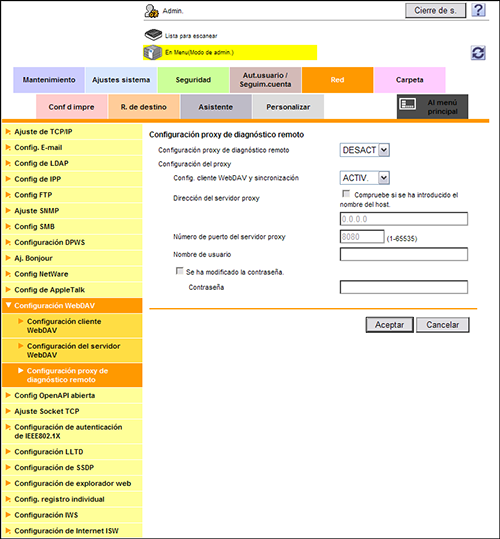Toggle the host name check checkbox
Screen dimensions: 500x539
click(x=346, y=194)
